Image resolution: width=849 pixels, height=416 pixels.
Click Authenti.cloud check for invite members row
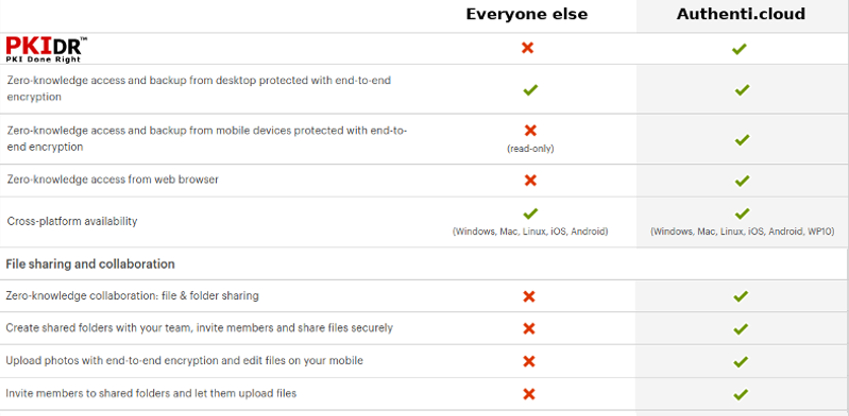point(740,394)
